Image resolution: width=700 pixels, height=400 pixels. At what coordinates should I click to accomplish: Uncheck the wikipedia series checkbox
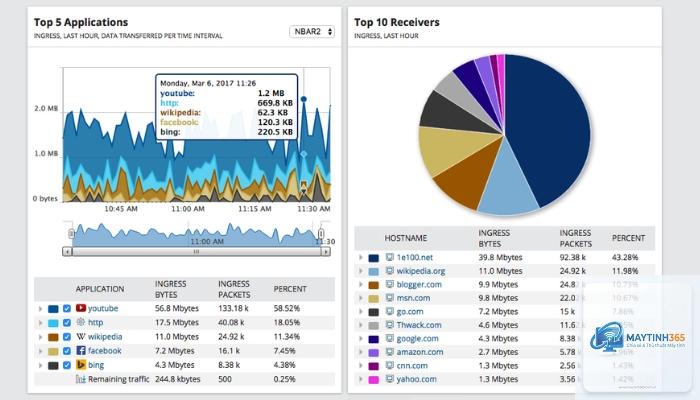click(67, 337)
